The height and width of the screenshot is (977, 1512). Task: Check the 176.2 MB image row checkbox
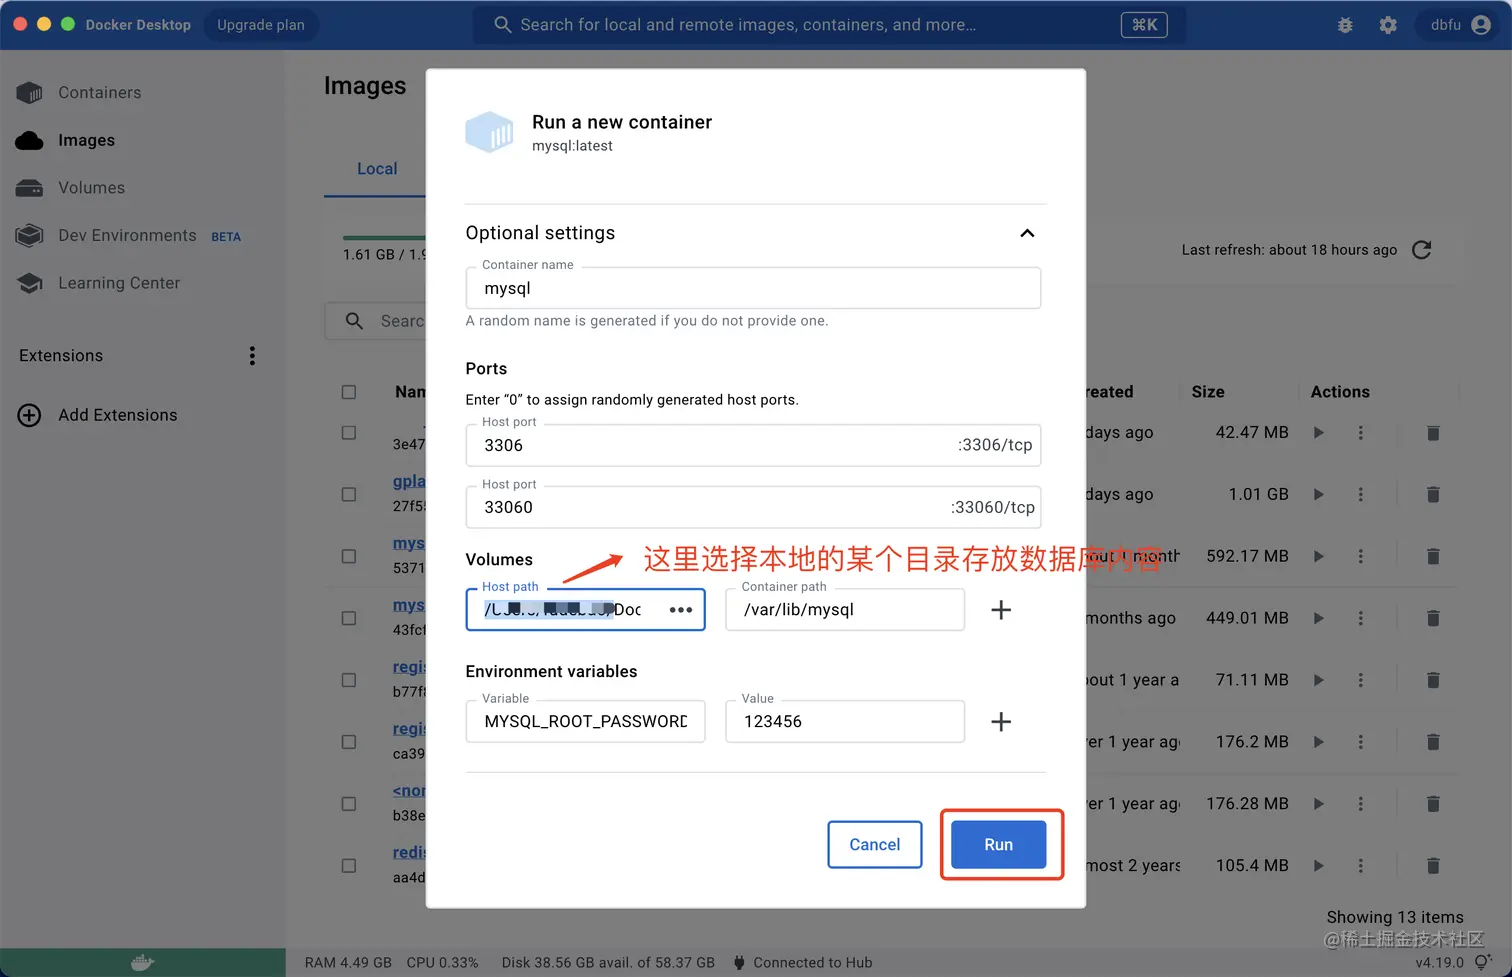click(x=349, y=742)
